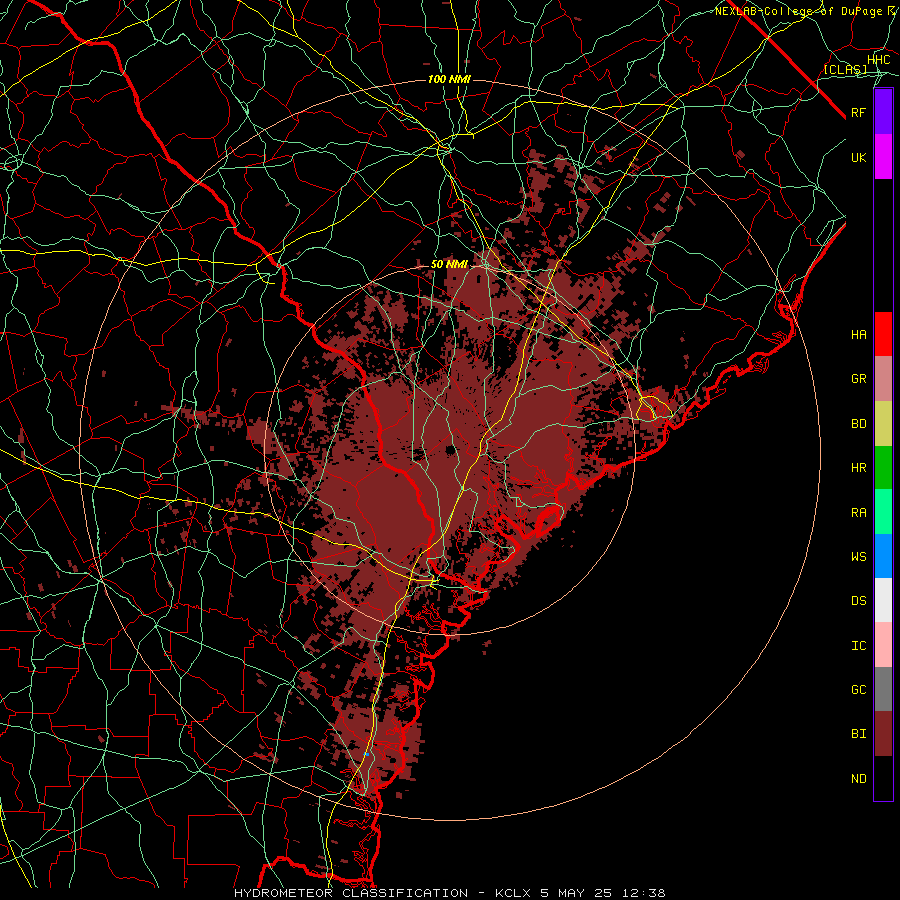Select the GC gray legend swatch
900x900 pixels.
coord(883,689)
